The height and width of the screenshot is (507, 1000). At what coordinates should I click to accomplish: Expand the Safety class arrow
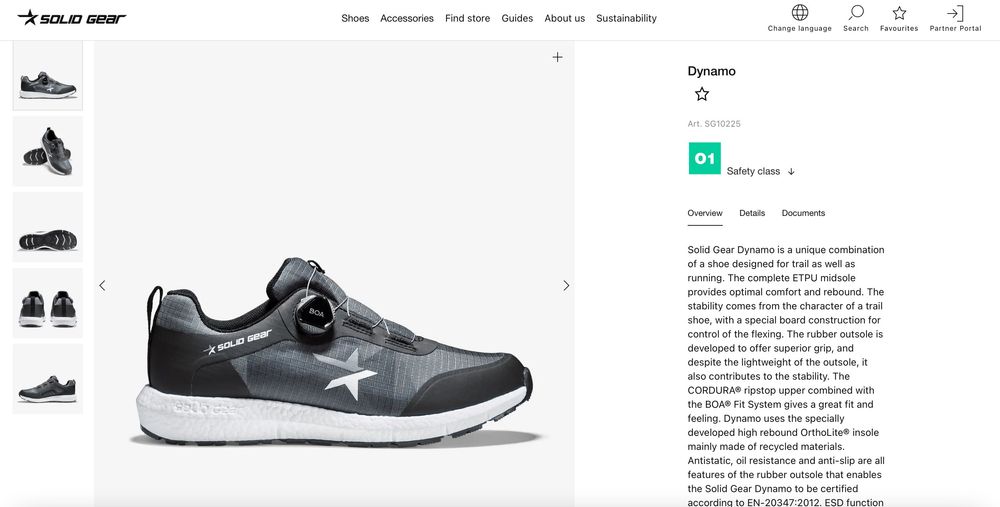pos(791,171)
